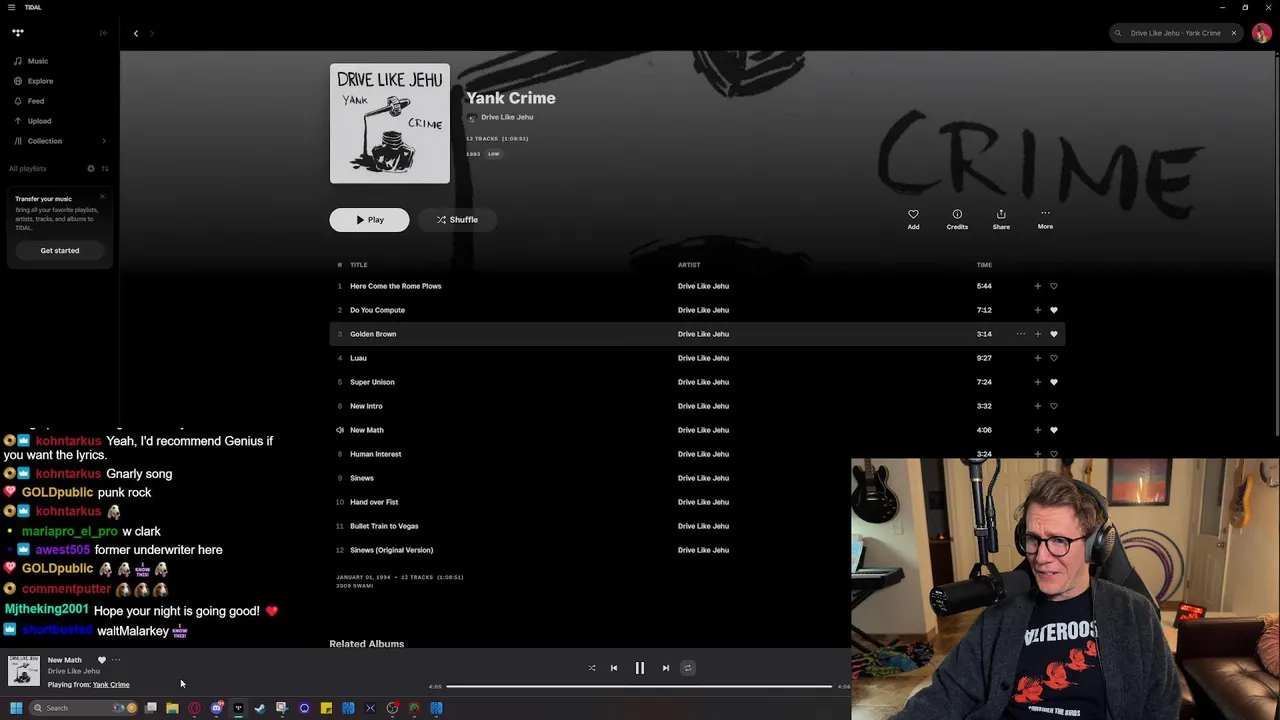The height and width of the screenshot is (720, 1280).
Task: Unfavorite the now playing New Math
Action: pos(101,660)
